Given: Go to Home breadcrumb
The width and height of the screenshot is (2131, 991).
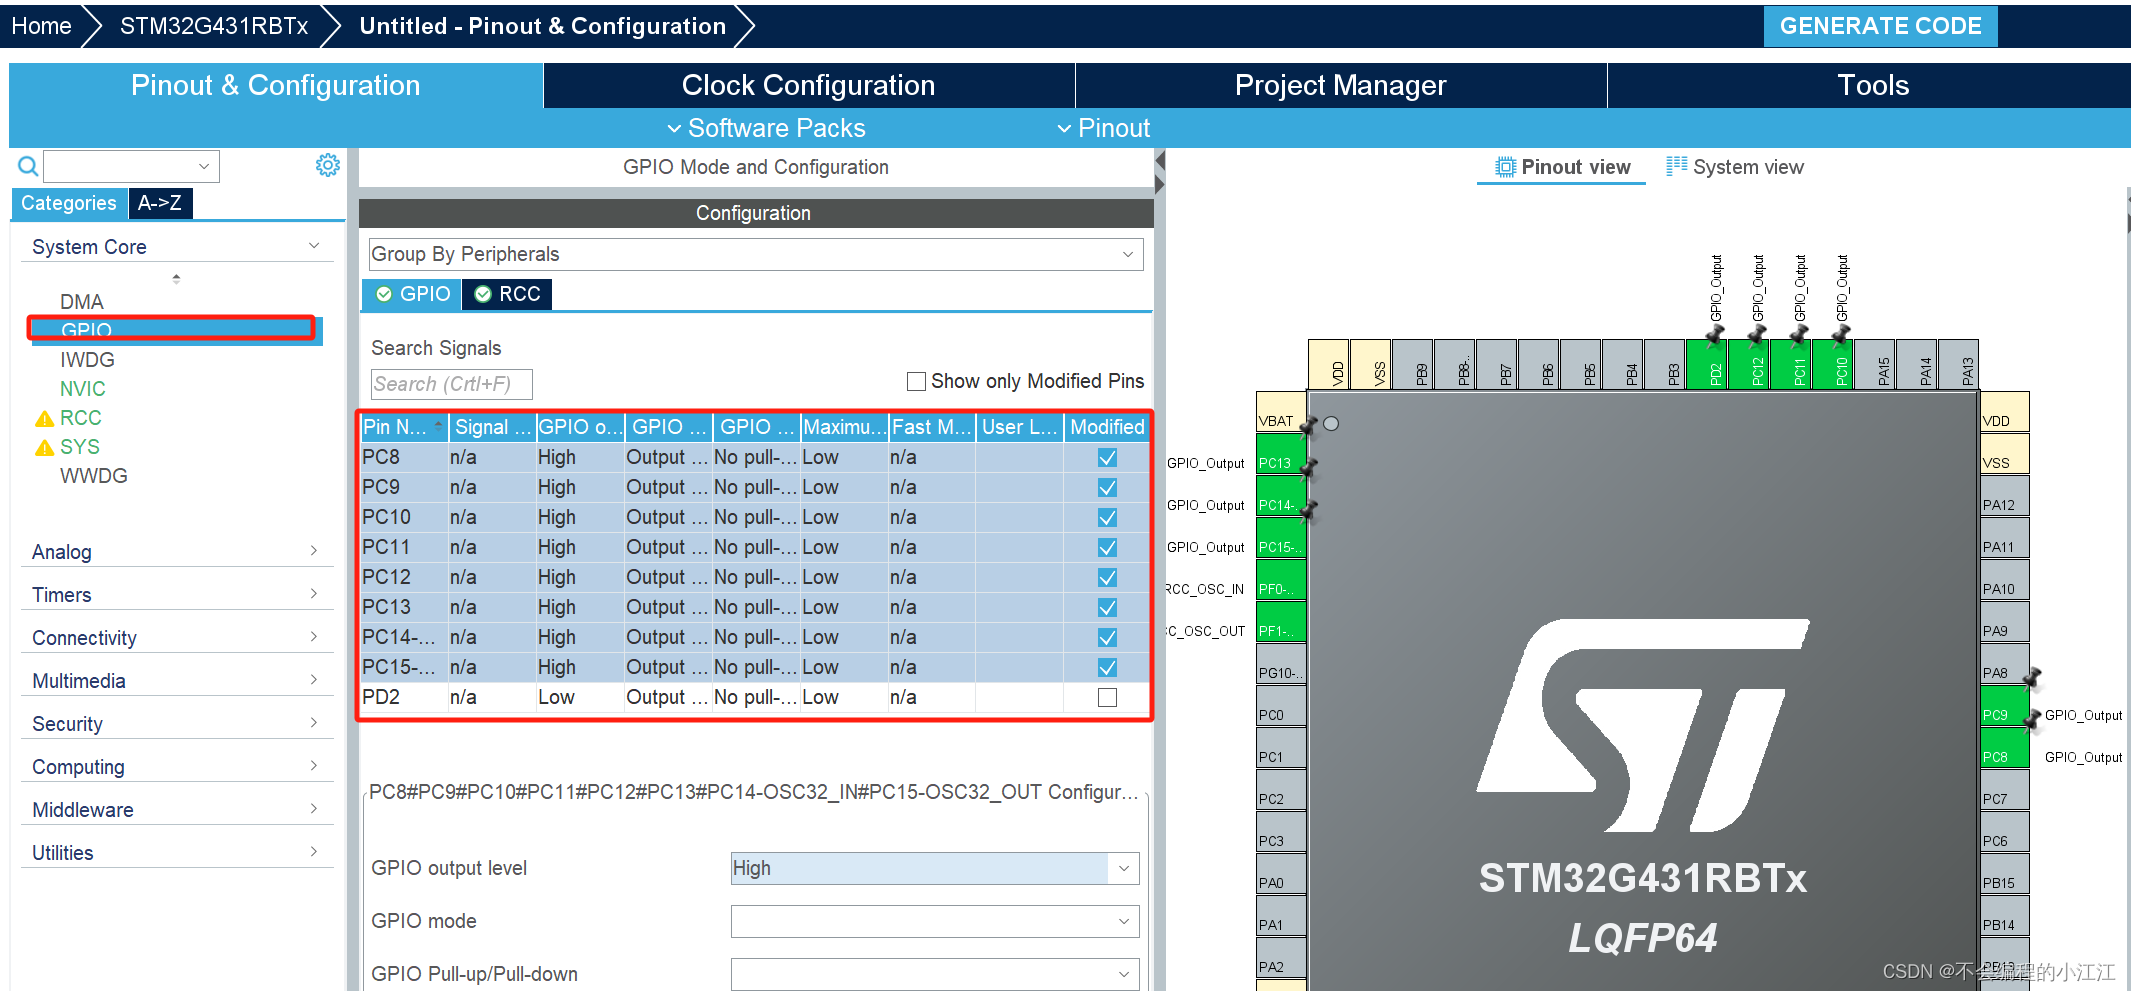Looking at the screenshot, I should (41, 26).
